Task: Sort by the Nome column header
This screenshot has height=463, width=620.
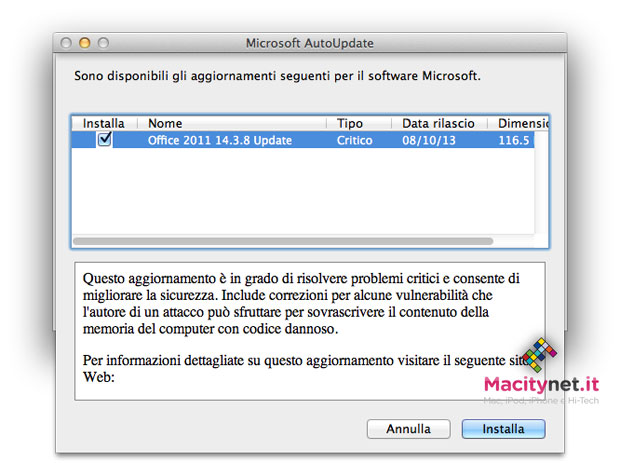Action: coord(232,123)
